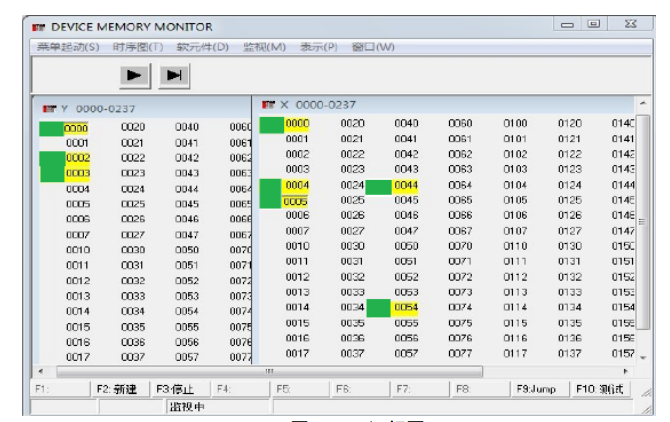
Task: Select device 0077 in the X window
Action: point(460,353)
